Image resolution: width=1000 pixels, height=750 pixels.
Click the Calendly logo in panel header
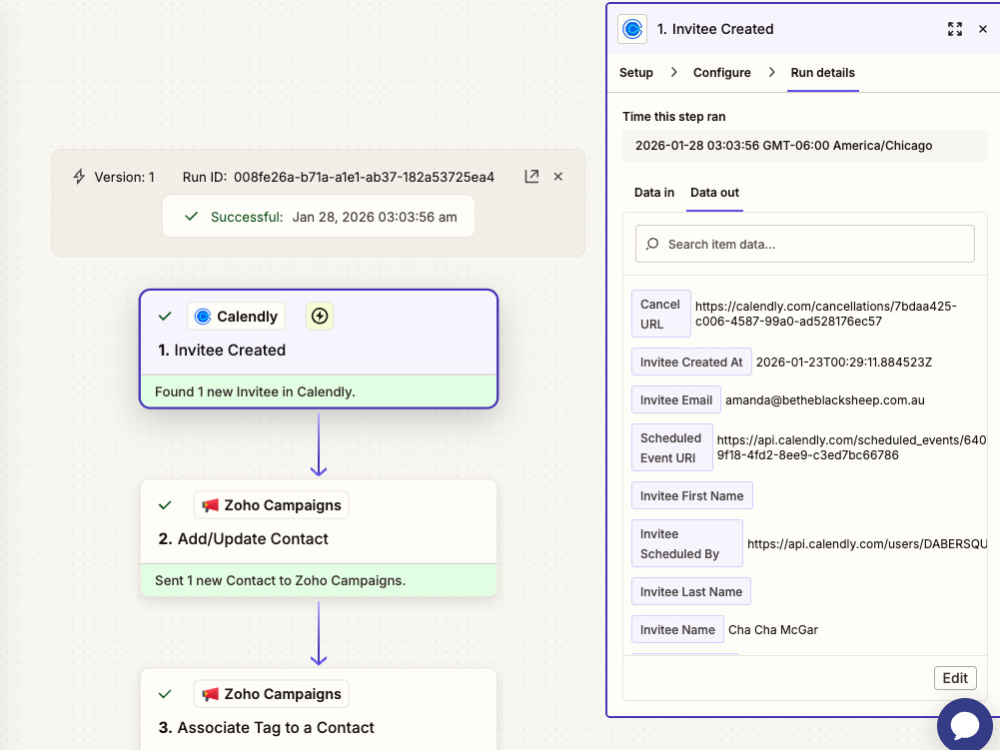[632, 29]
